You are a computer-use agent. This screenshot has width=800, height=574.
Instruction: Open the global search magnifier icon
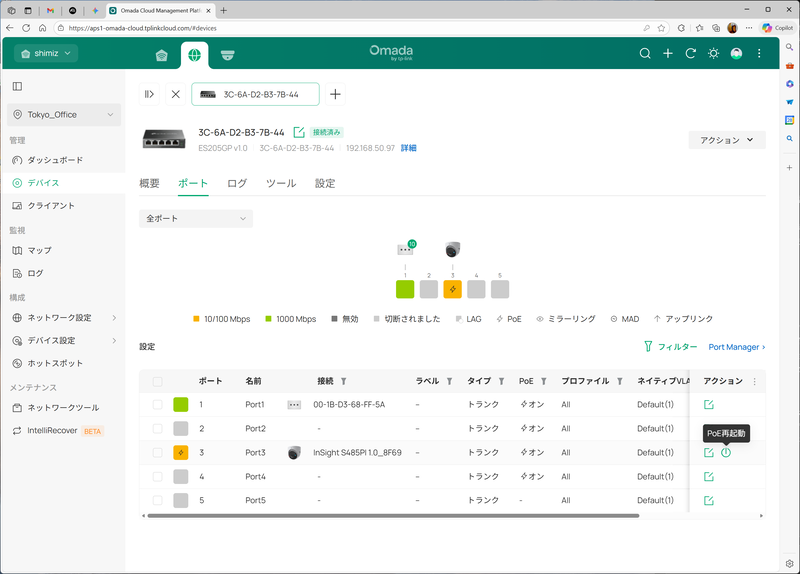point(645,54)
